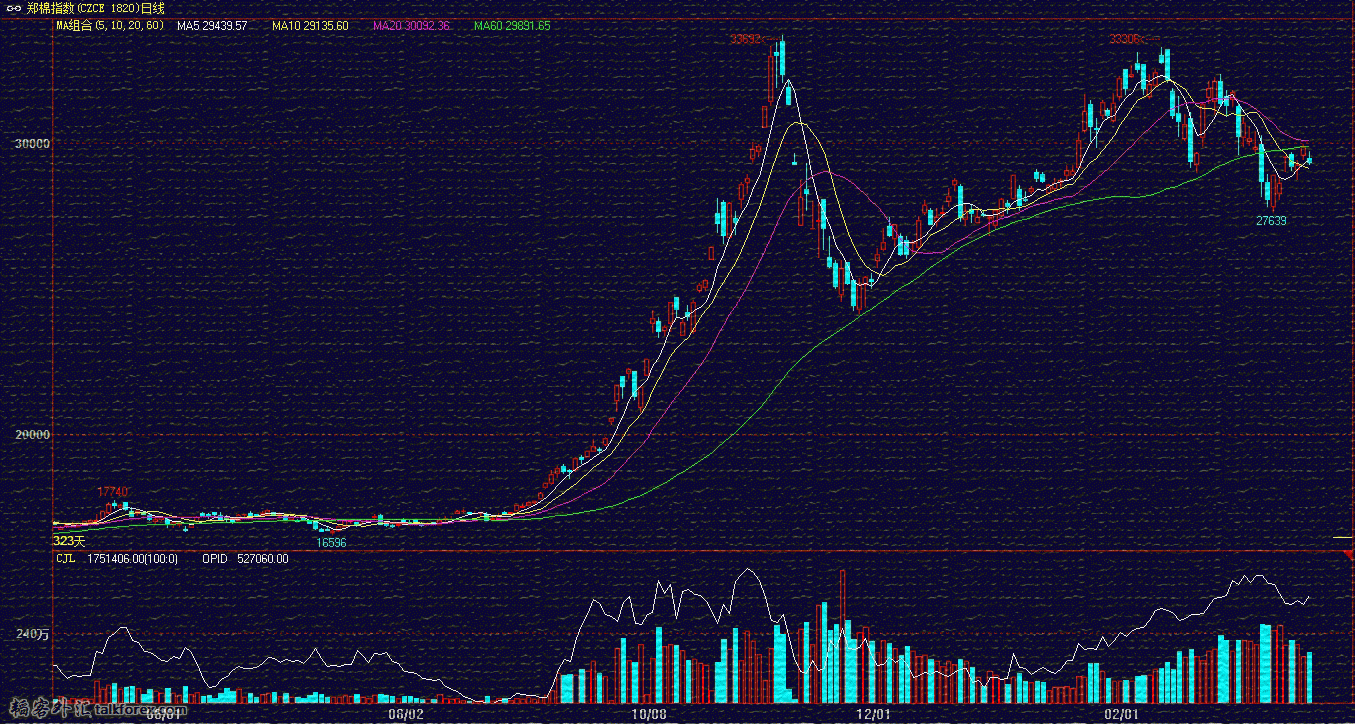1355x724 pixels.
Task: Click the 06/02 date axis label
Action: (405, 714)
